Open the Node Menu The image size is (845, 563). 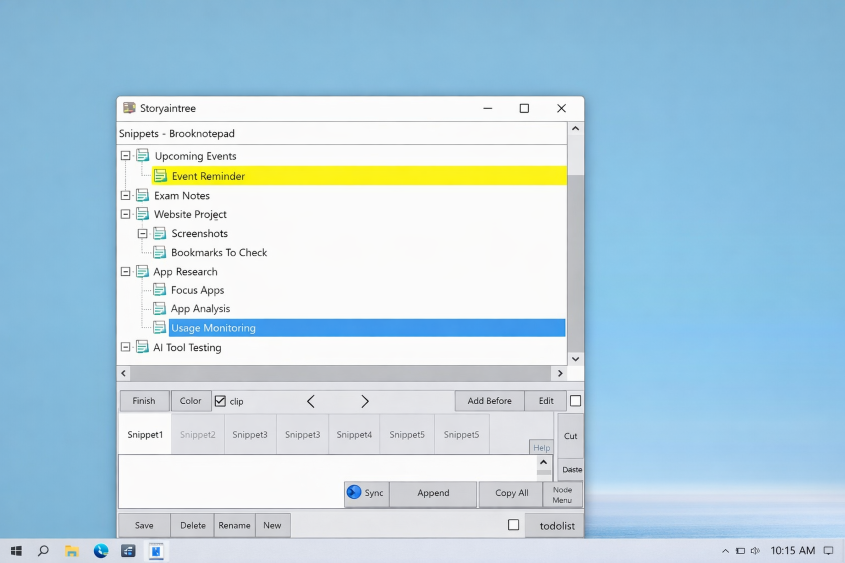562,495
